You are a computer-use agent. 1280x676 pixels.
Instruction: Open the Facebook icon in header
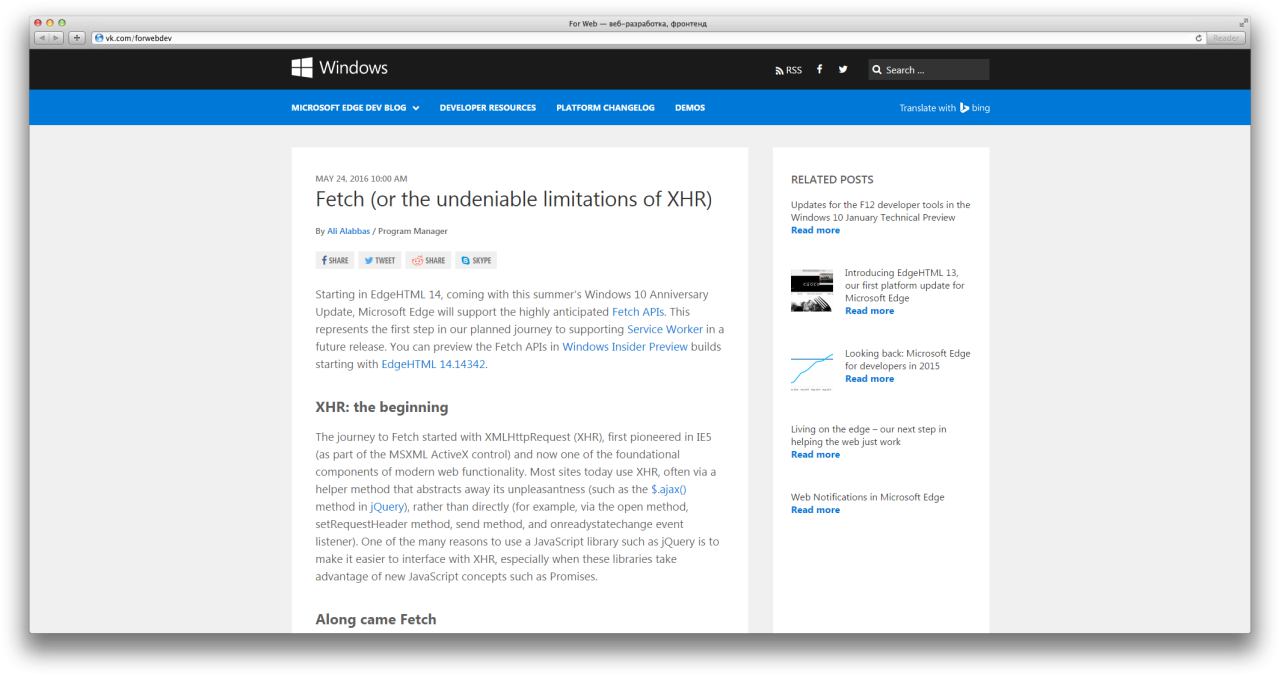(820, 69)
